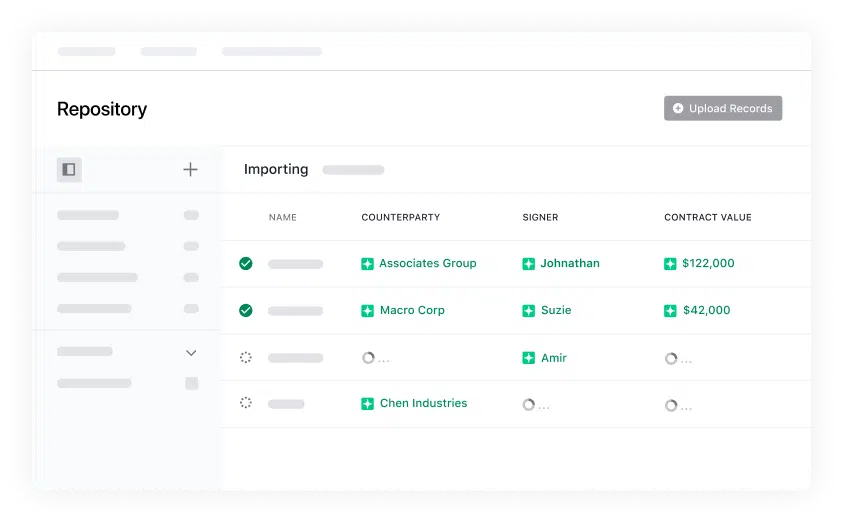Click the Upload Records button
This screenshot has width=844, height=523.
point(722,108)
